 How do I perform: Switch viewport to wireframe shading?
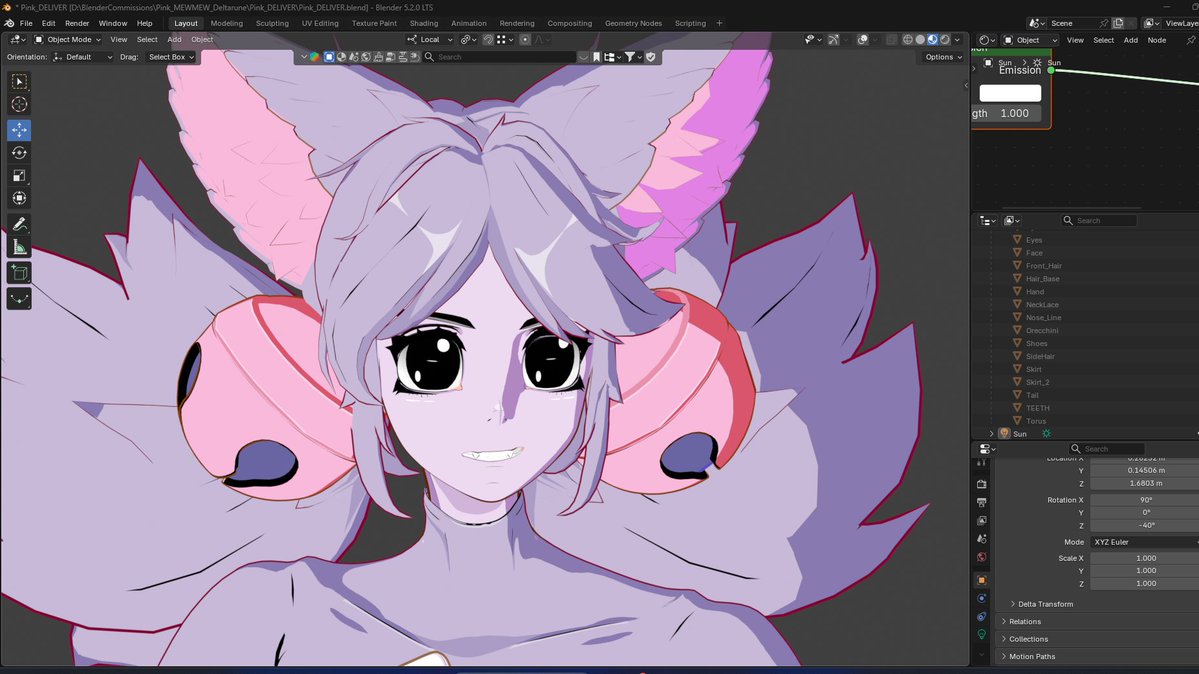tap(908, 40)
